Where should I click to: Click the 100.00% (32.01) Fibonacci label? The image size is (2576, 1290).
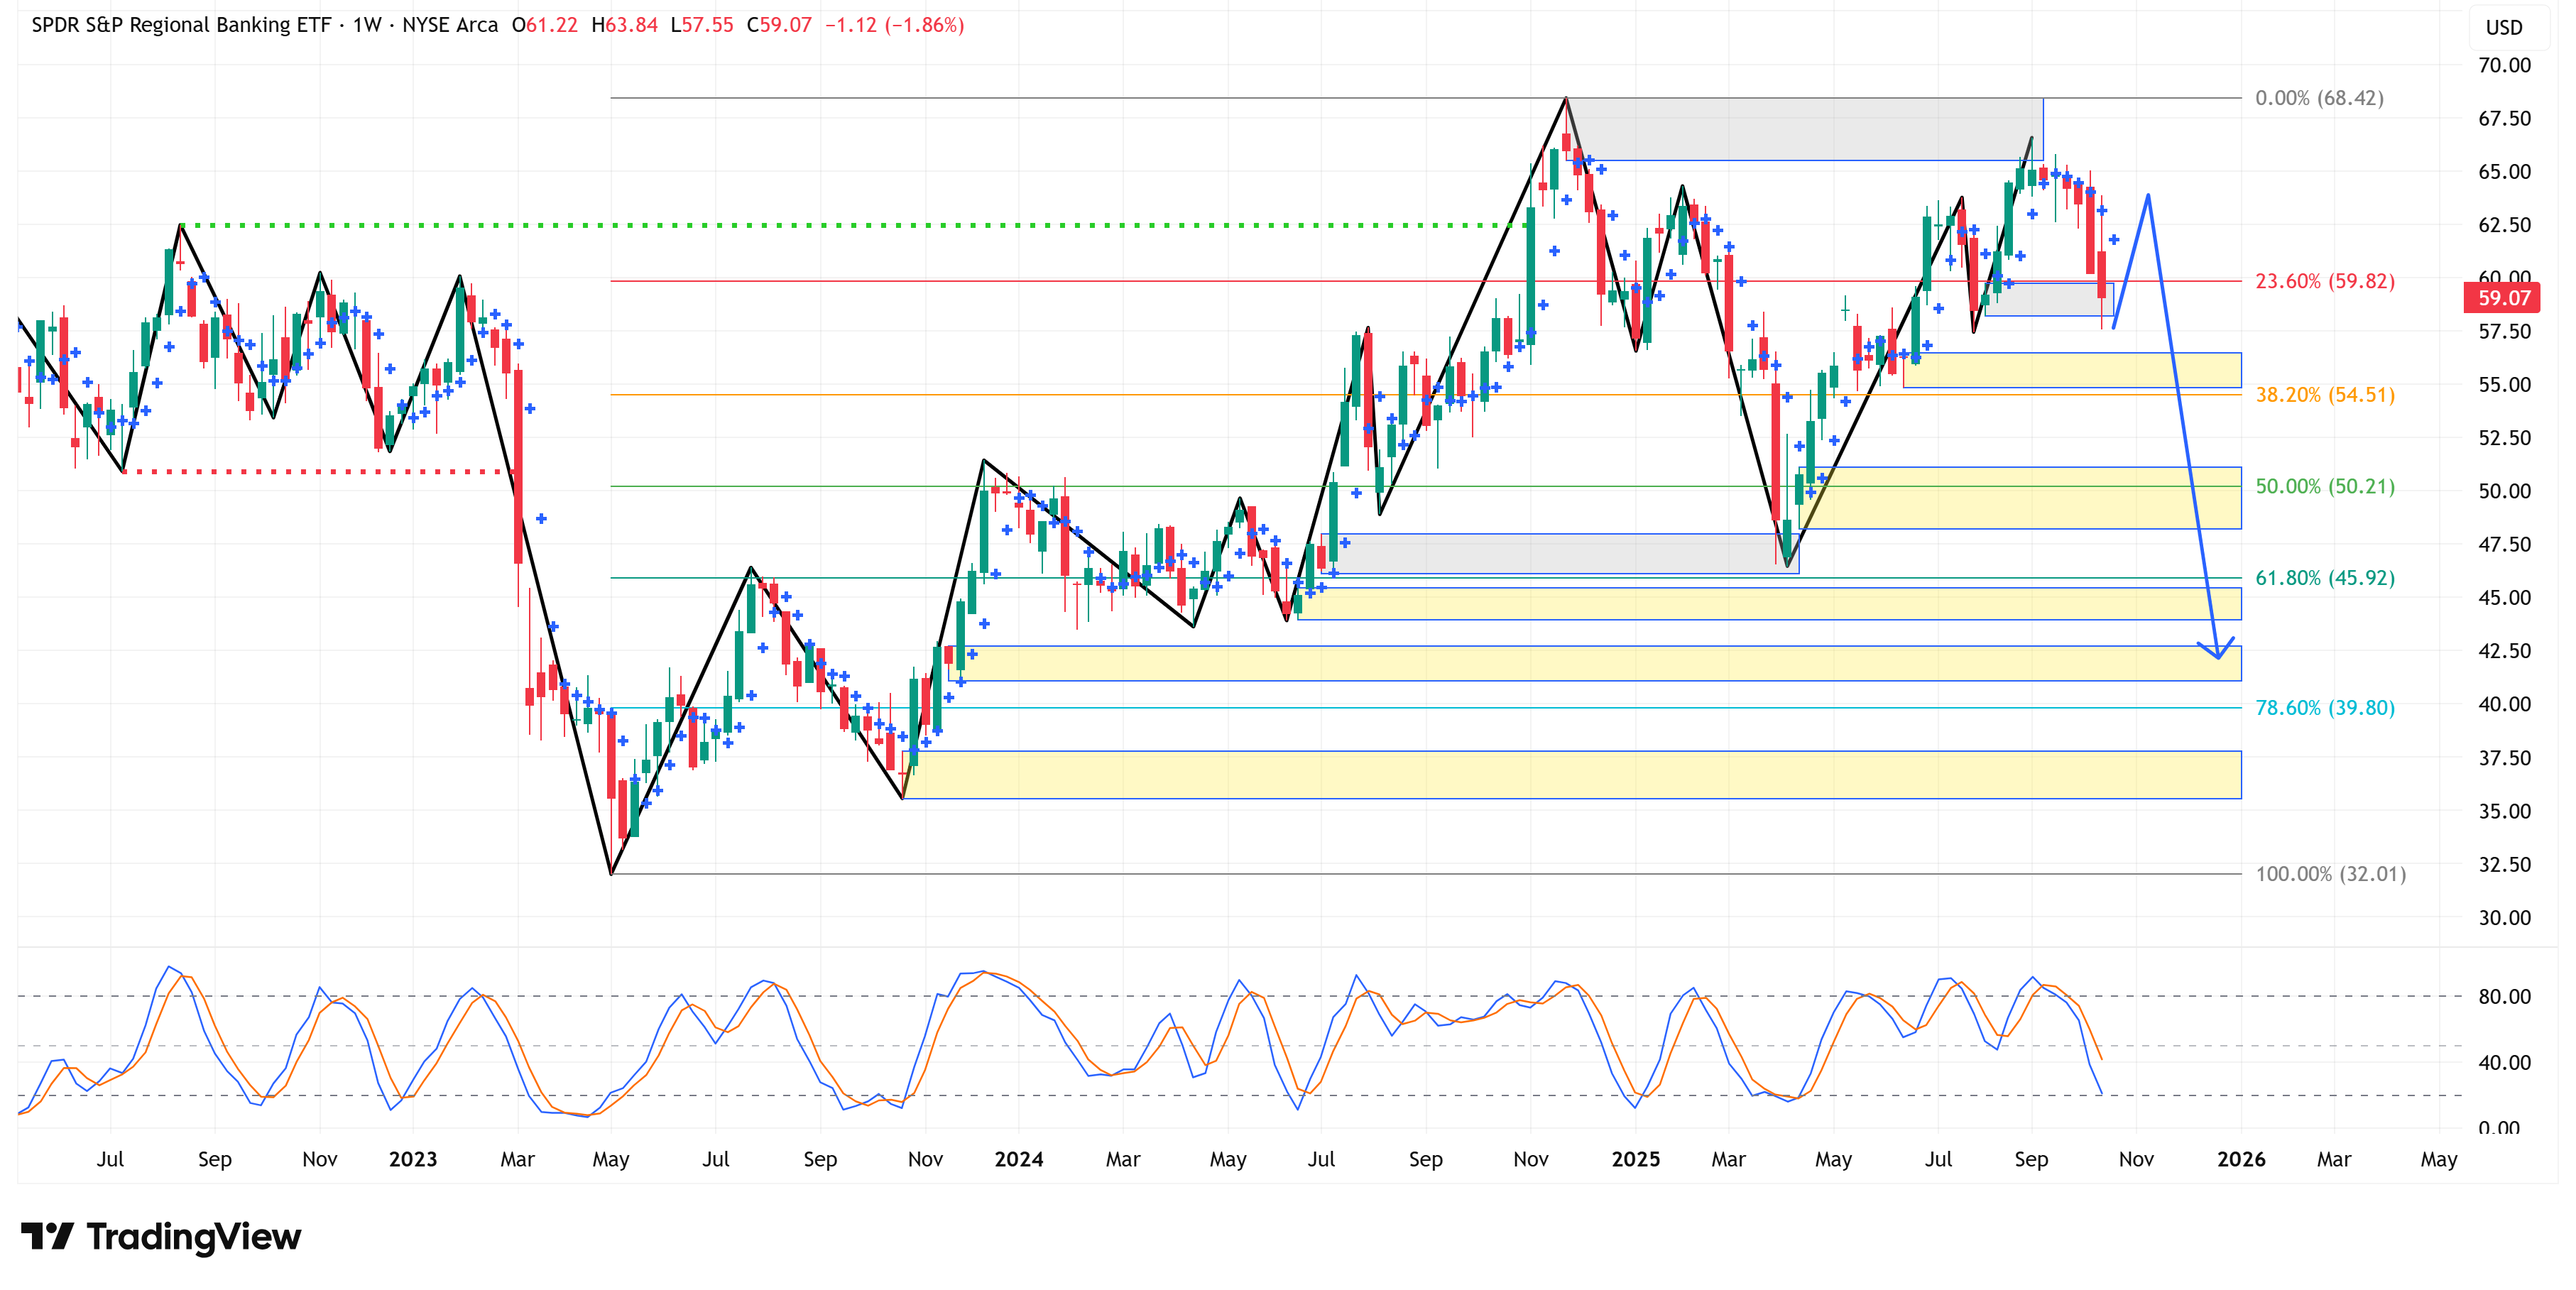coord(2330,874)
